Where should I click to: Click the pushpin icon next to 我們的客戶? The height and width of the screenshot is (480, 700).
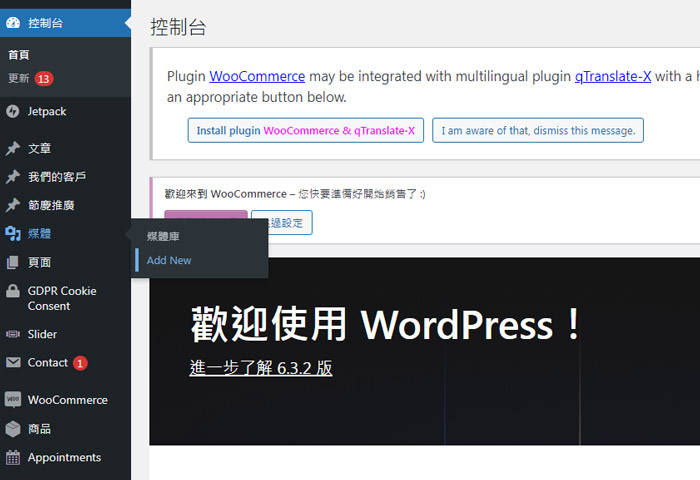[x=13, y=177]
